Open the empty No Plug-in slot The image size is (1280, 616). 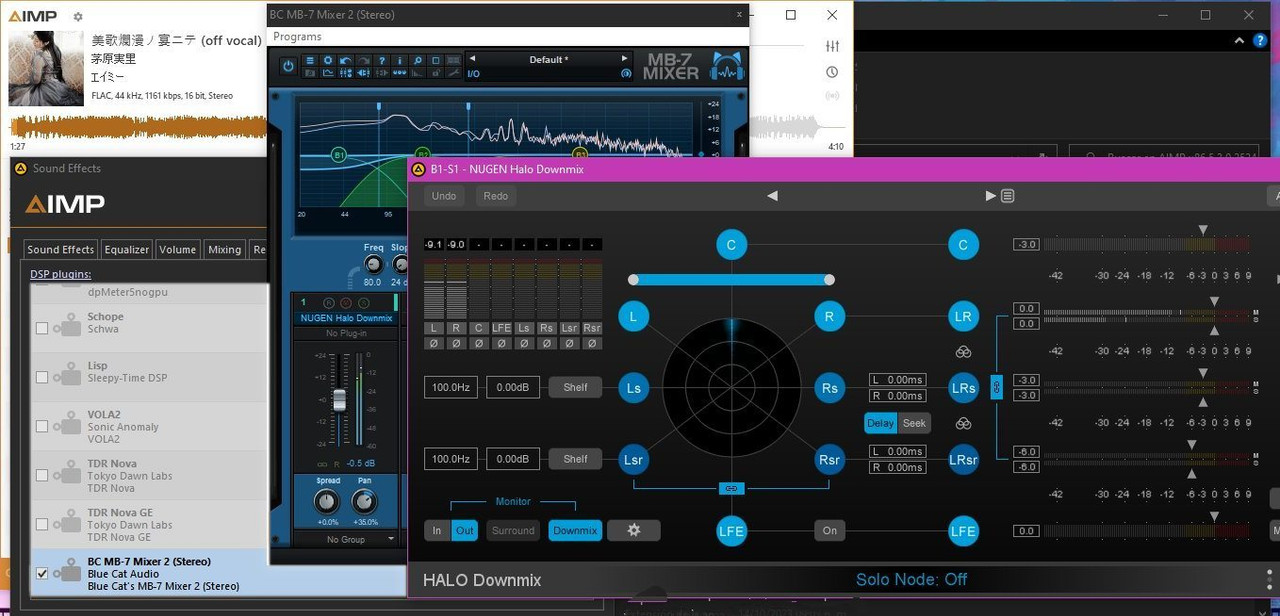click(345, 333)
